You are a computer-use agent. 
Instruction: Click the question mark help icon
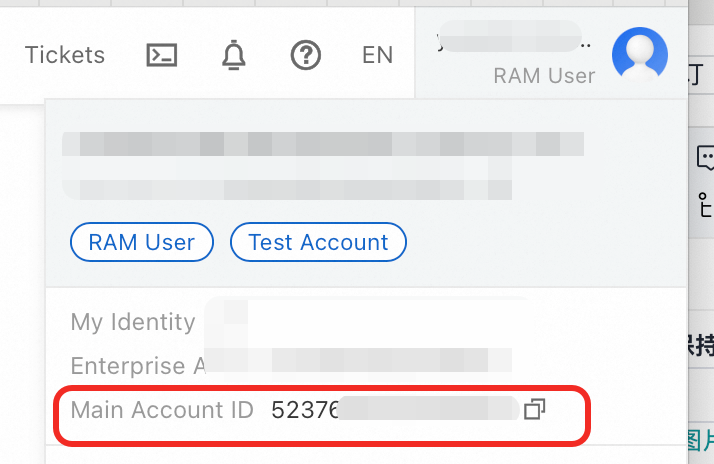click(305, 55)
